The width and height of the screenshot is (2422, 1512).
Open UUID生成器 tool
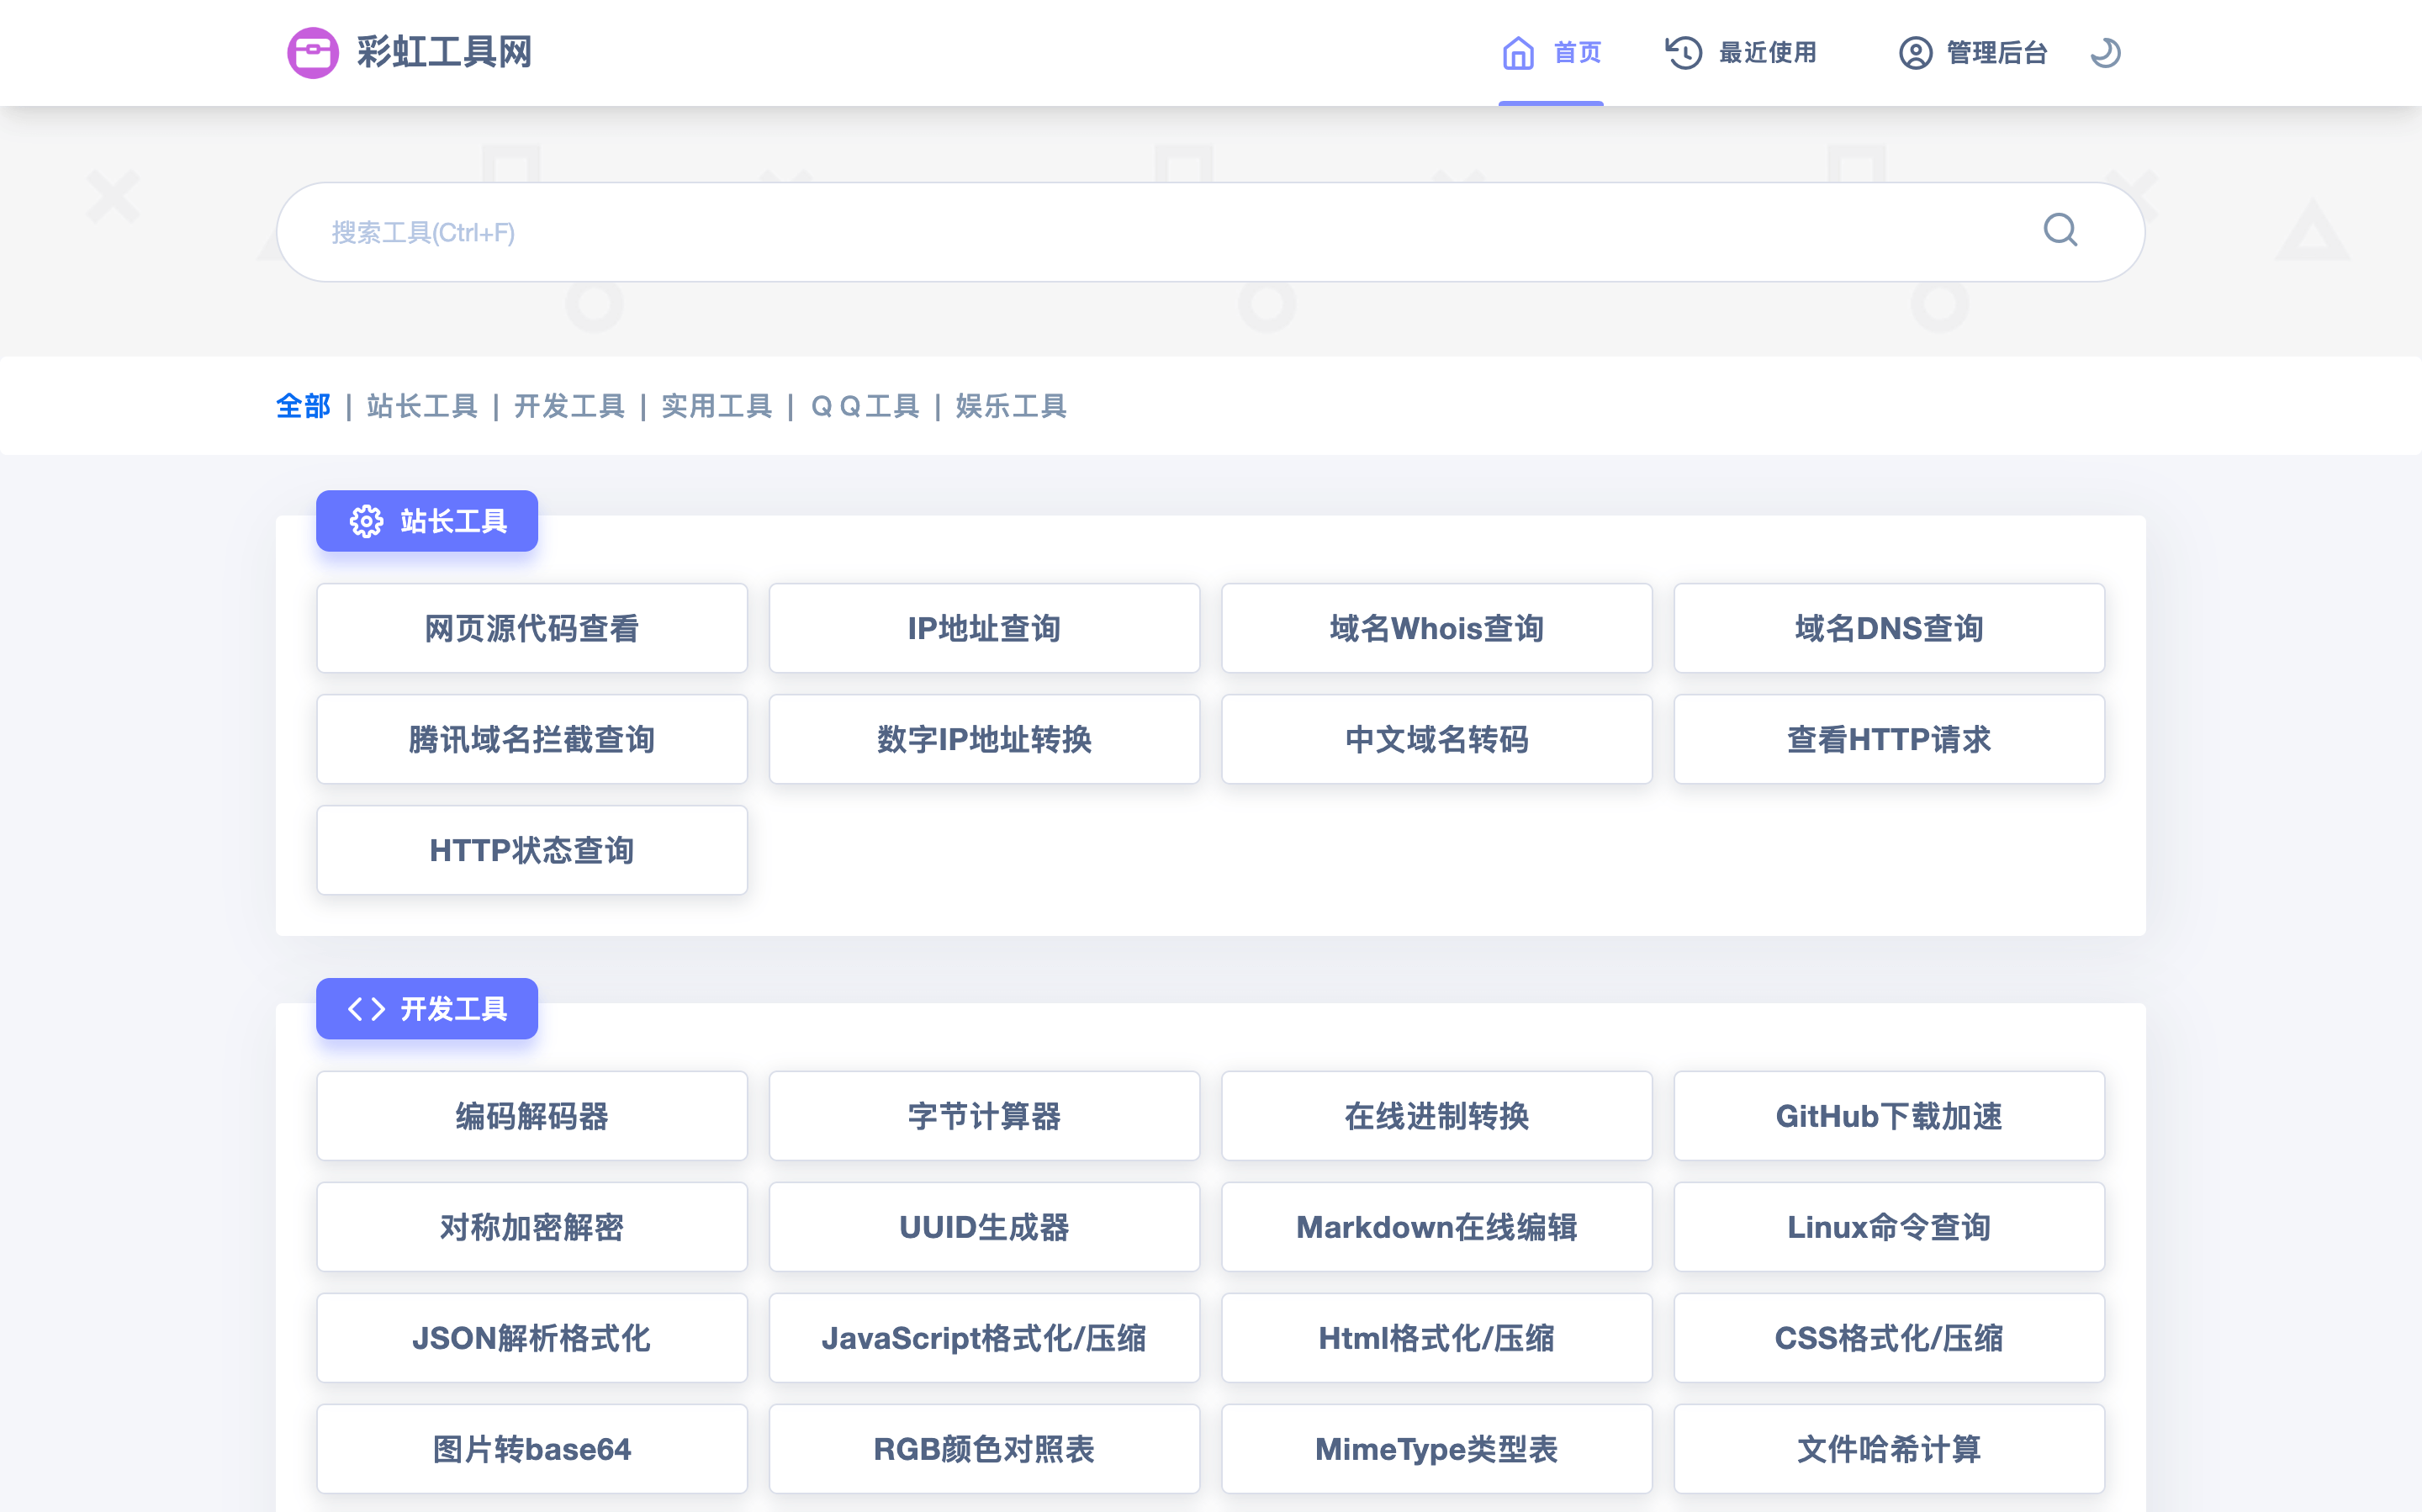click(x=984, y=1227)
